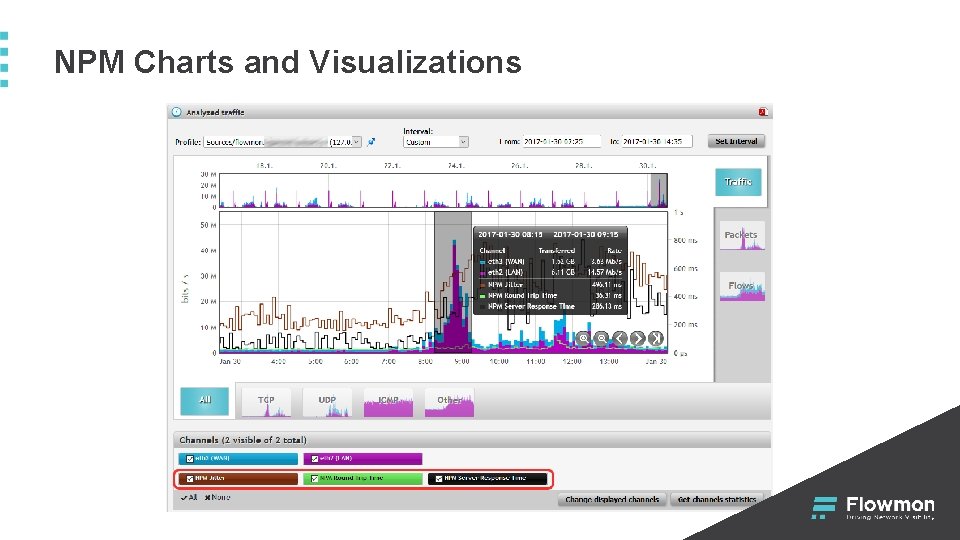Screen dimensions: 960x540
Task: Select the All protocols tab
Action: (204, 401)
